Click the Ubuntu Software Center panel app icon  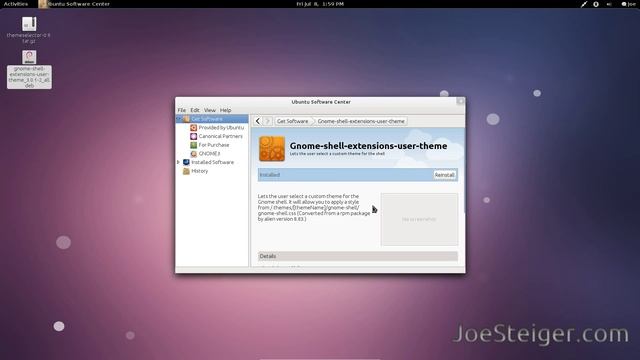tap(42, 4)
